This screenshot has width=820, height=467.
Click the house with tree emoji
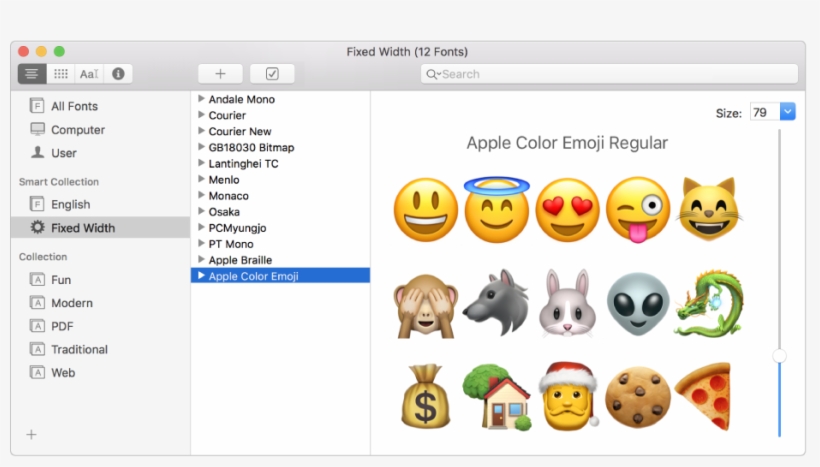tap(497, 397)
